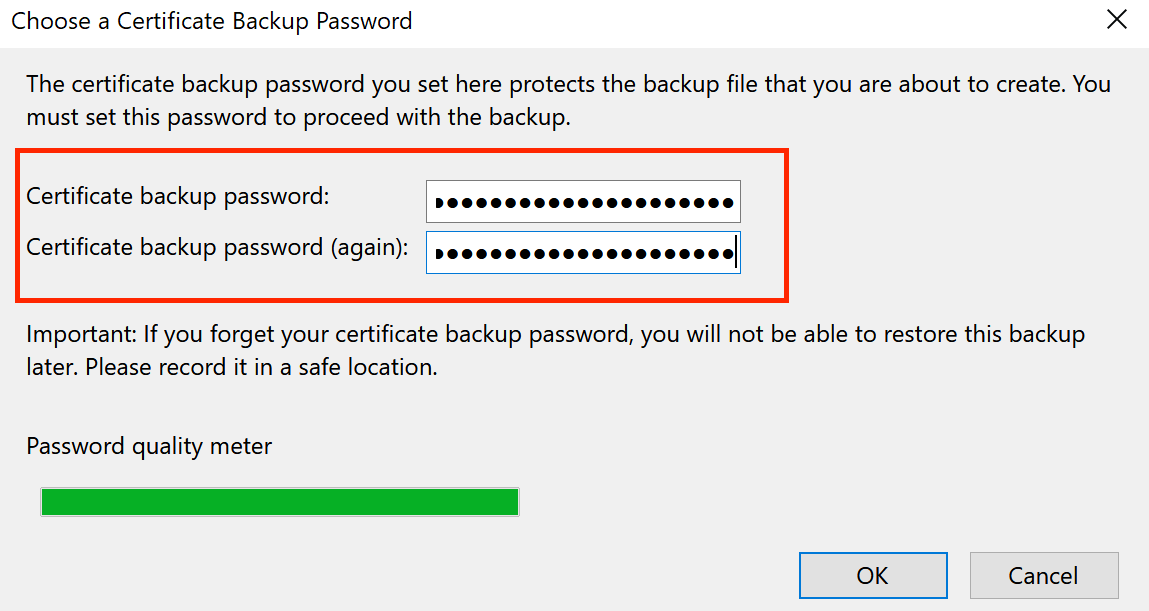Click the introductory instructions text at top
The height and width of the screenshot is (611, 1149).
pyautogui.click(x=500, y=100)
